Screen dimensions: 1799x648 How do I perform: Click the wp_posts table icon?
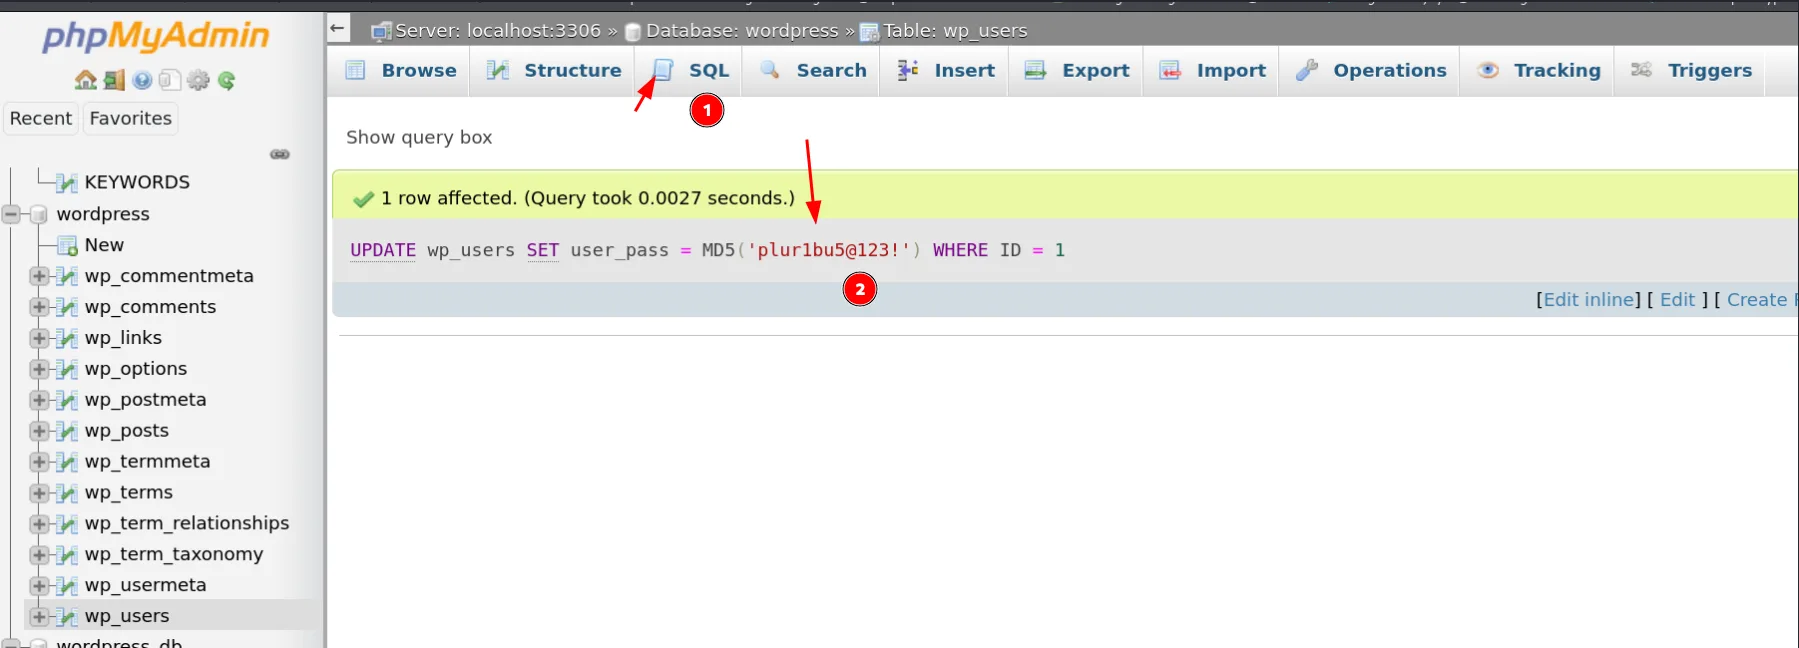tap(67, 431)
